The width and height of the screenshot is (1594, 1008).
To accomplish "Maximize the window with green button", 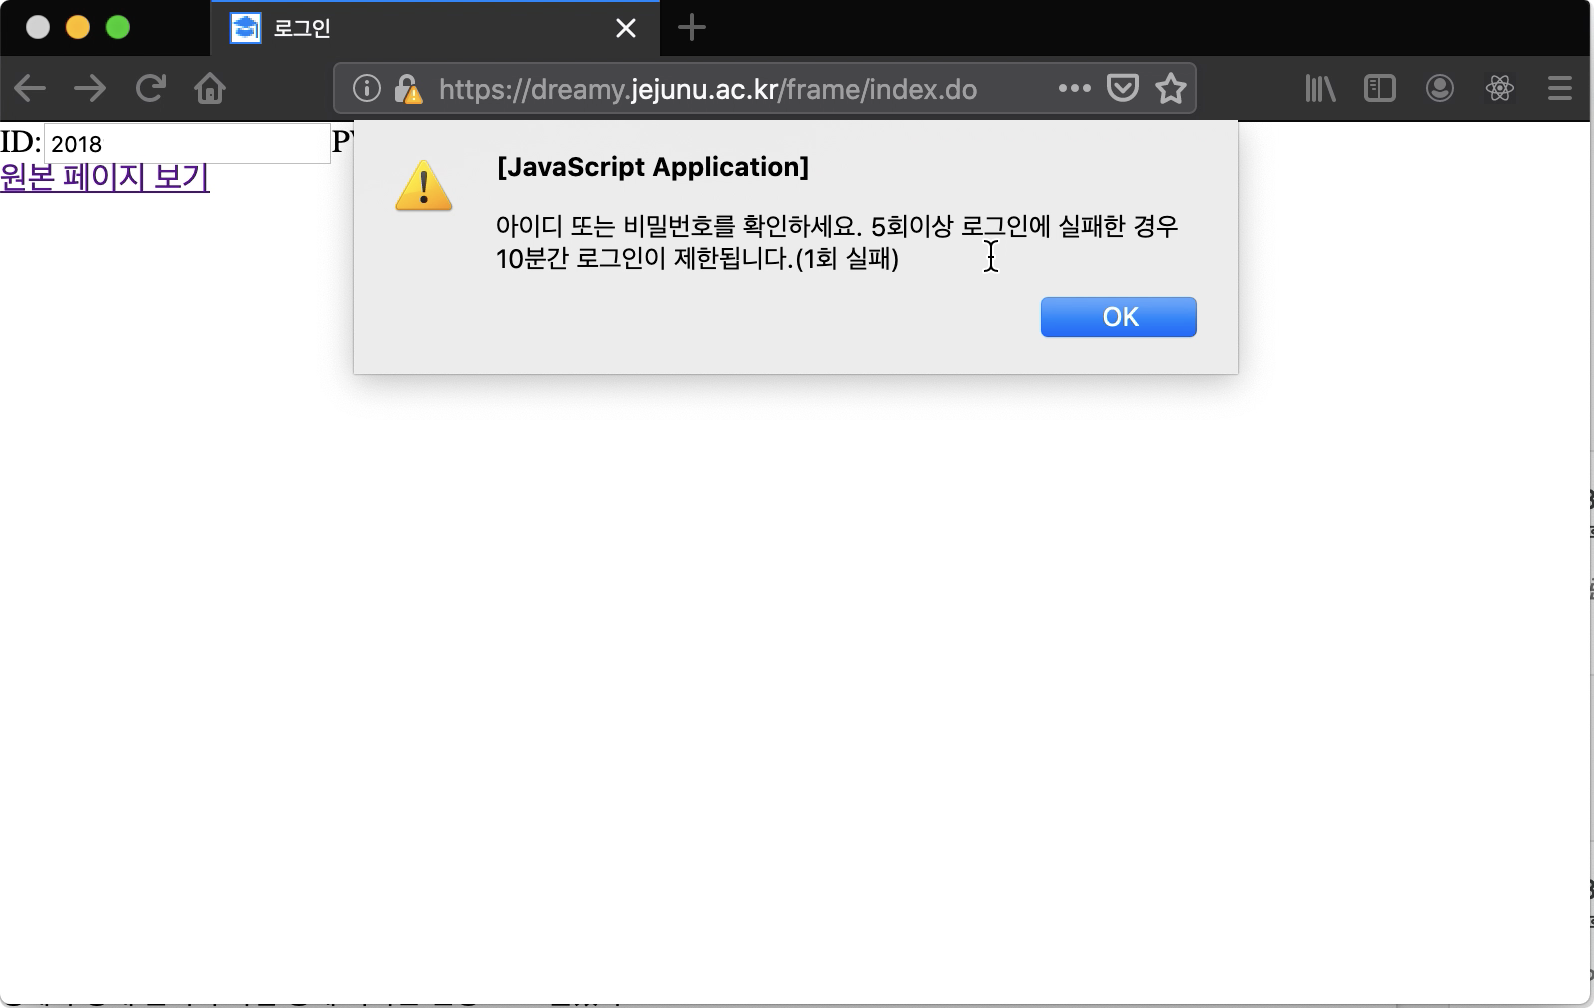I will pyautogui.click(x=118, y=27).
